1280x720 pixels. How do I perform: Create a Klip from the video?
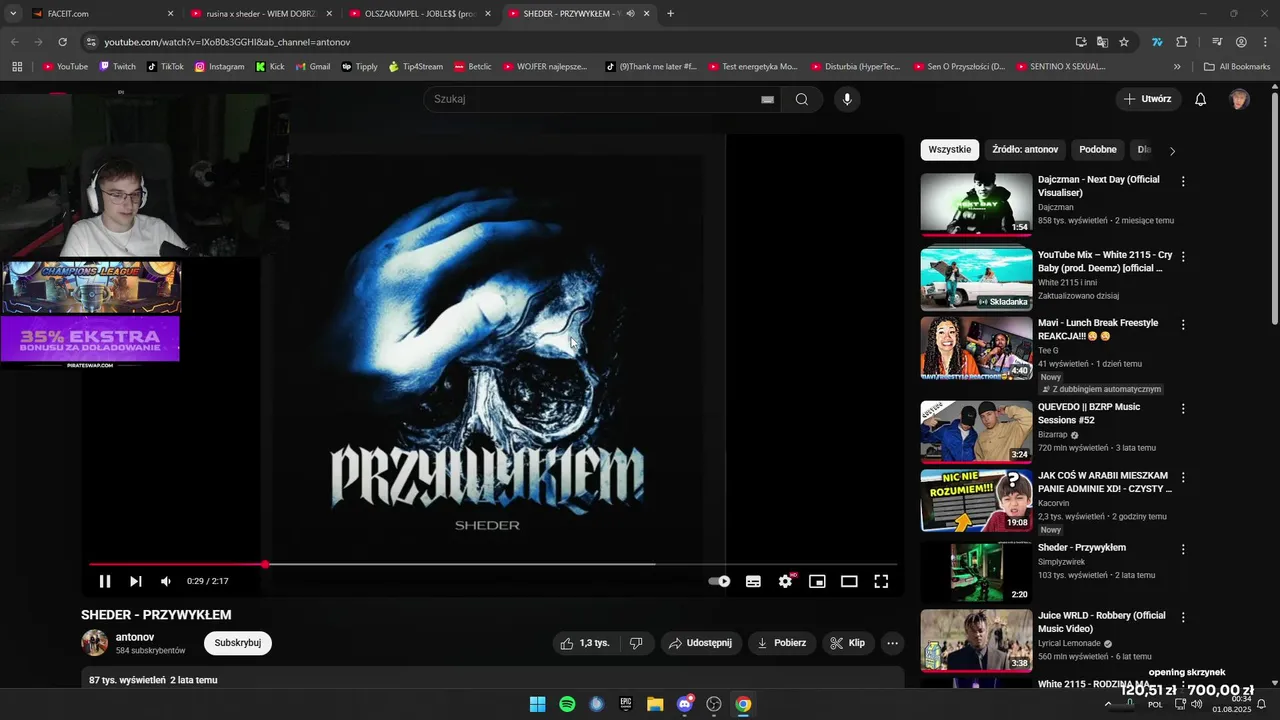pos(848,643)
